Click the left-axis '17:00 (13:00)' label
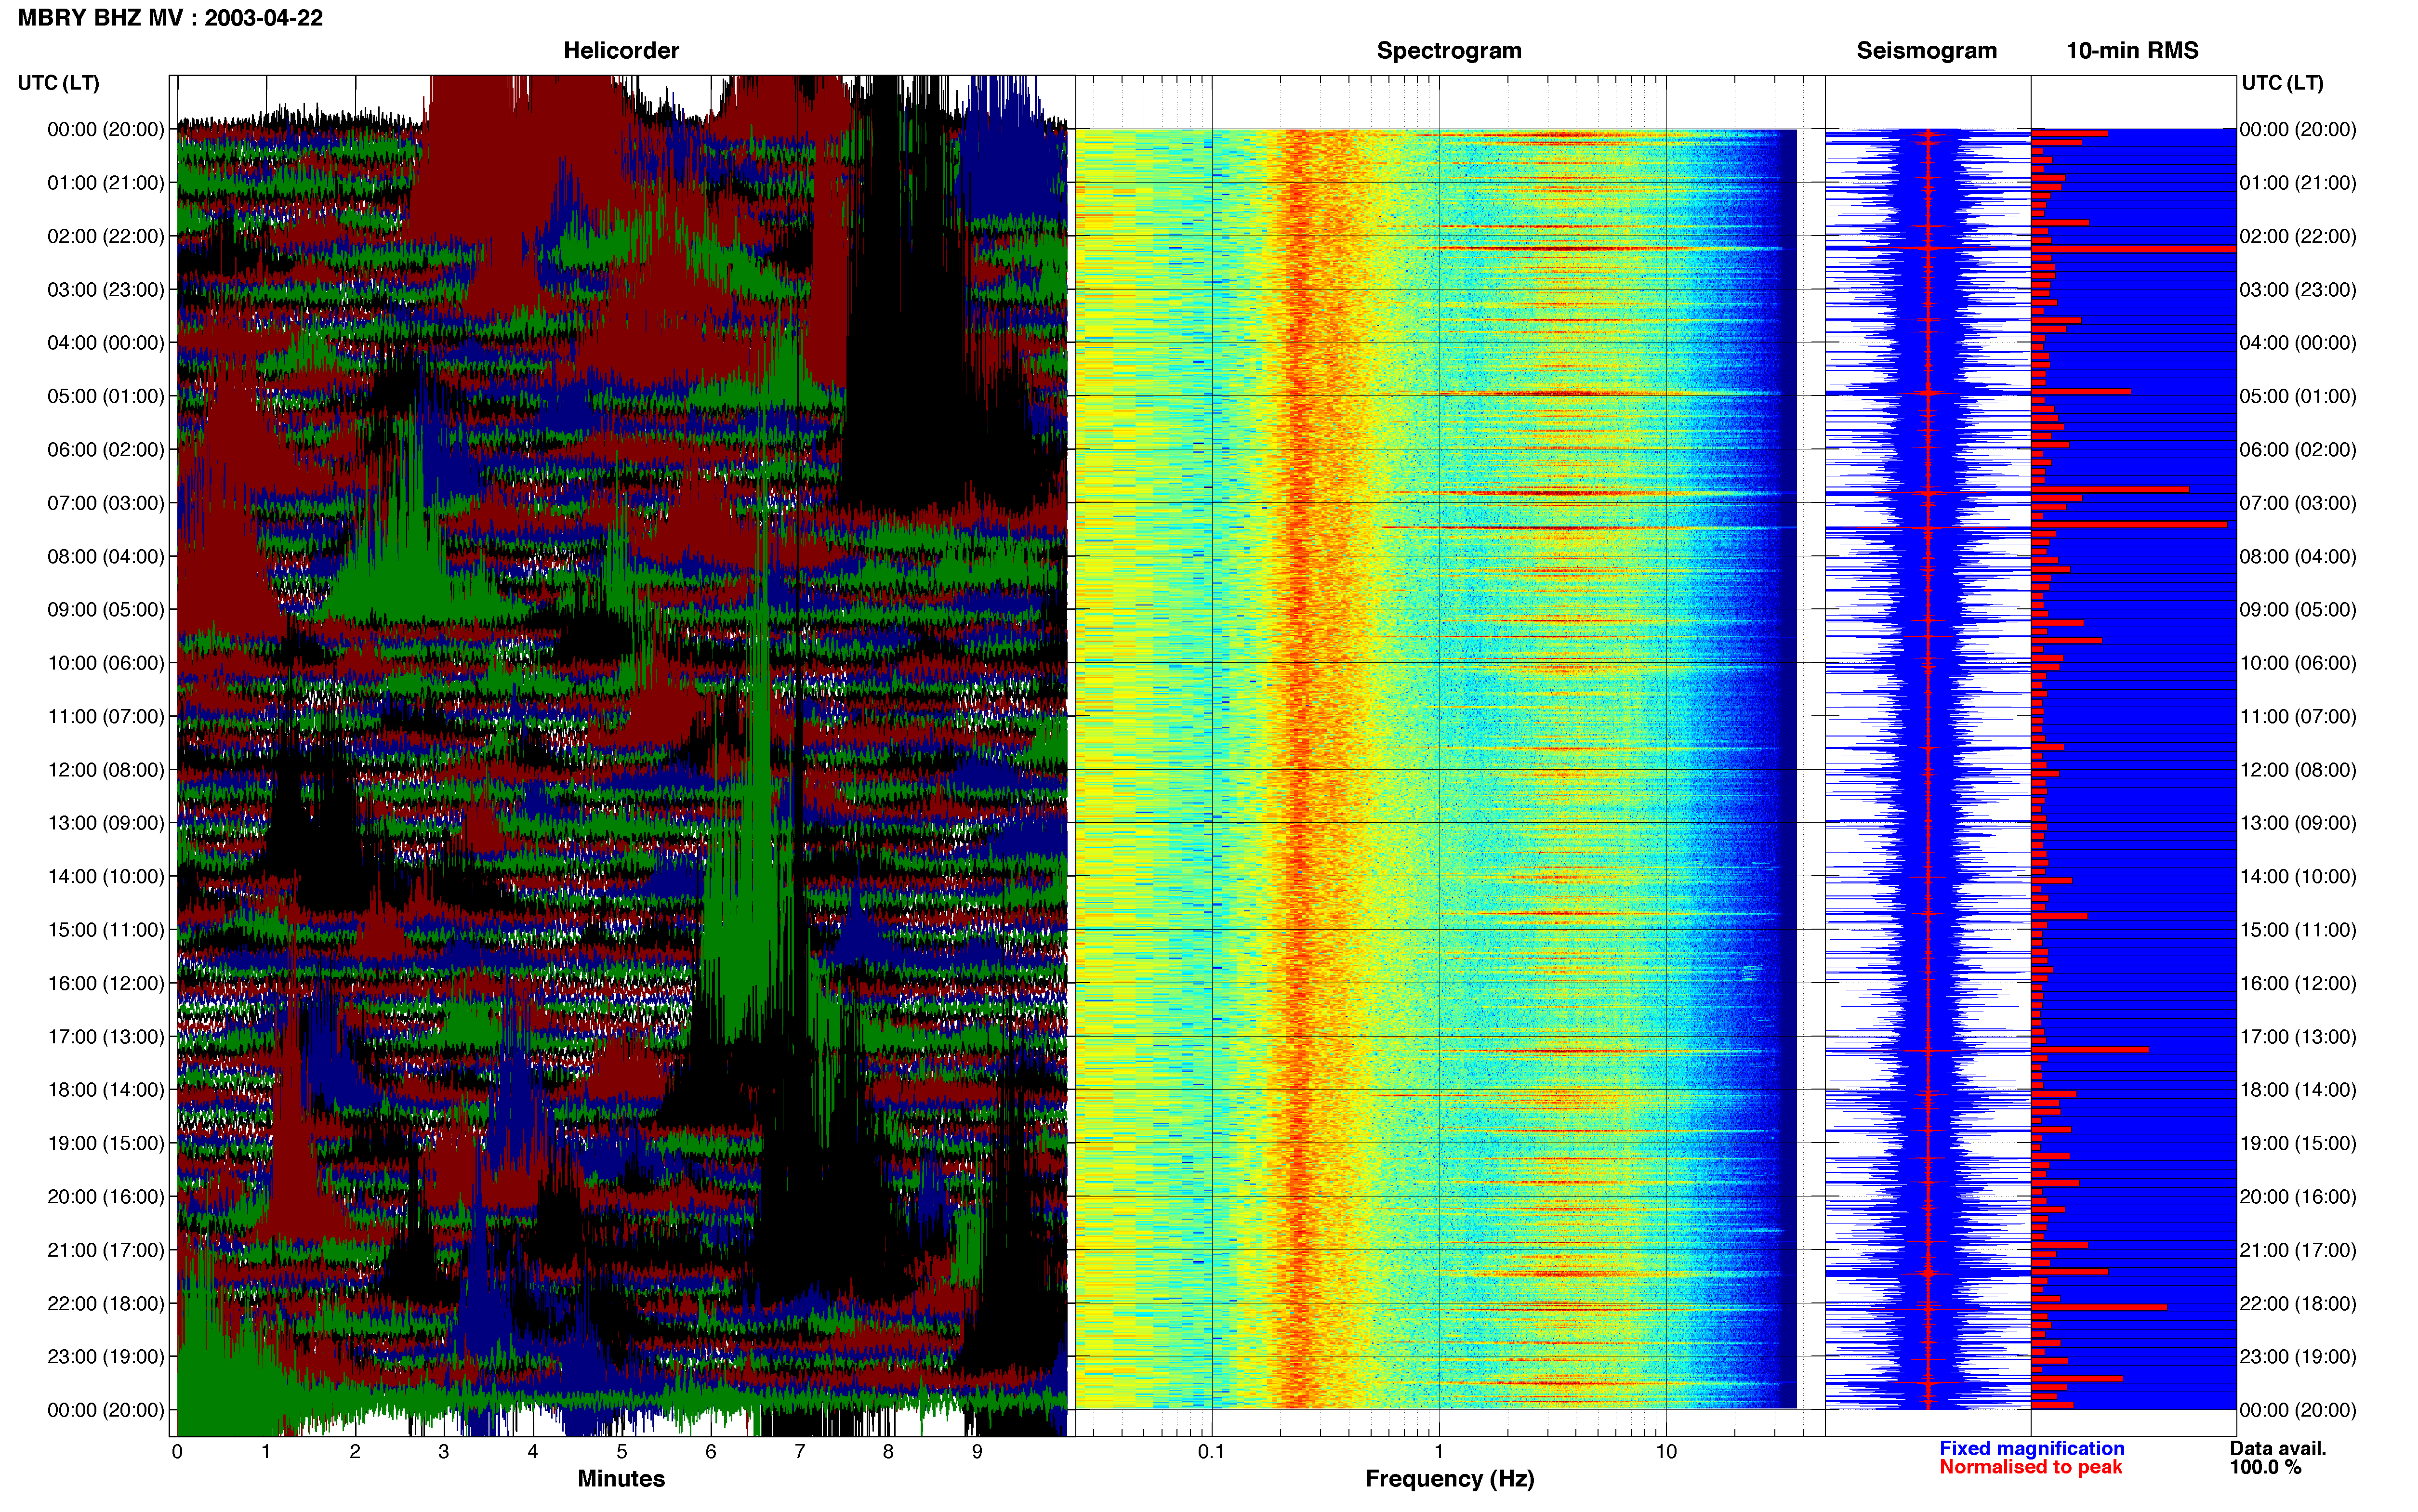Screen dimensions: 2418x1512 106,1037
